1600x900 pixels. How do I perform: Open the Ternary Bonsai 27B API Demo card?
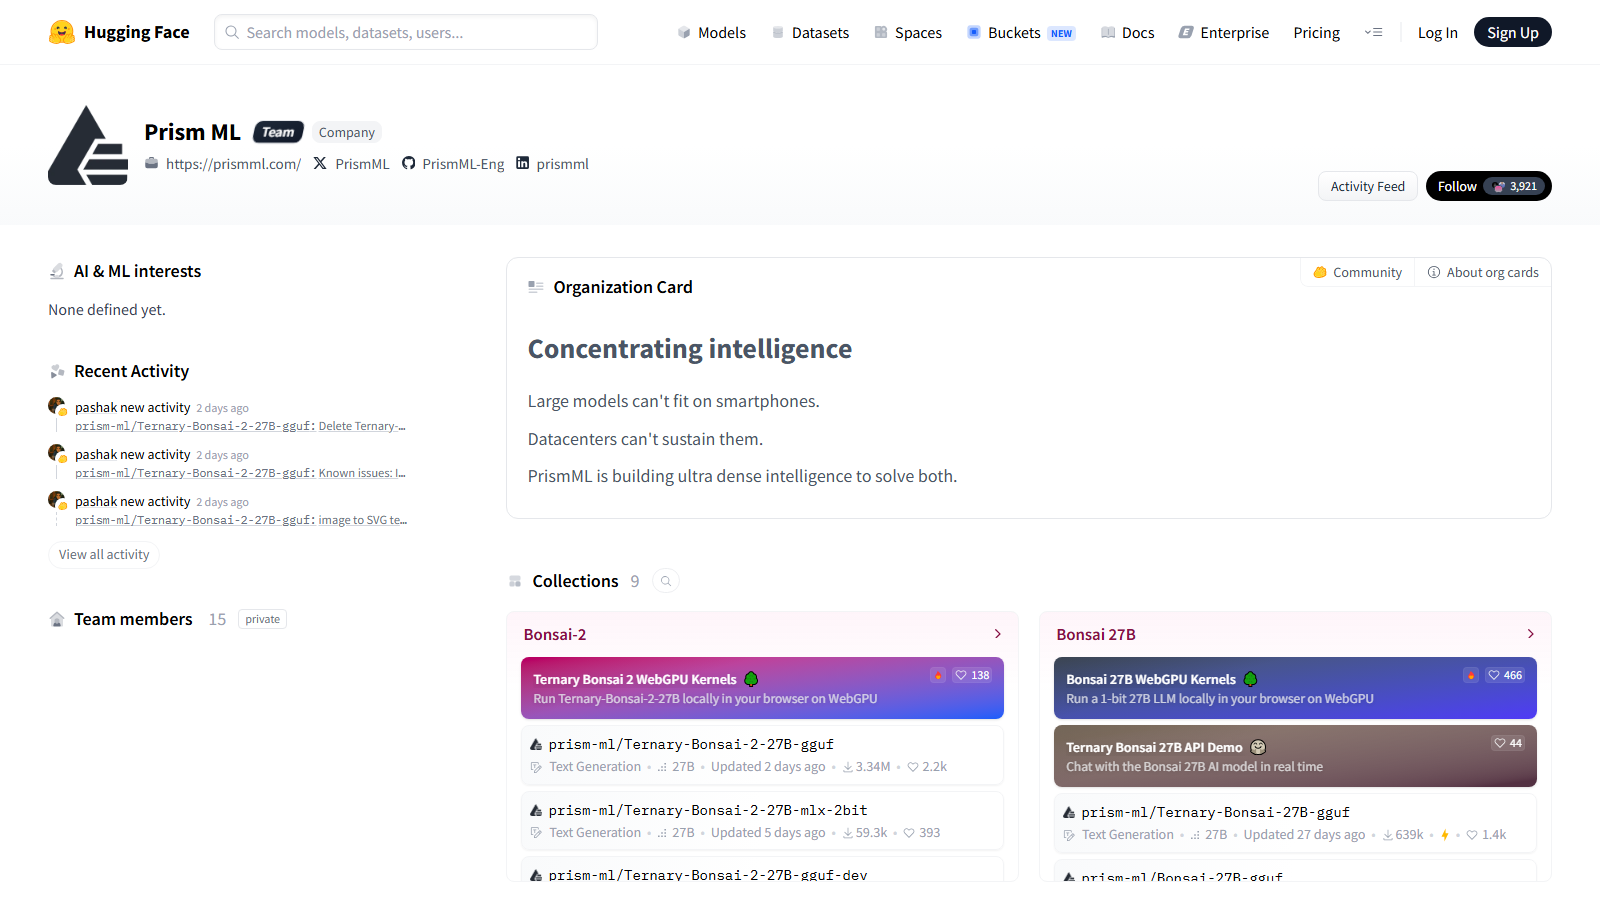pos(1295,756)
